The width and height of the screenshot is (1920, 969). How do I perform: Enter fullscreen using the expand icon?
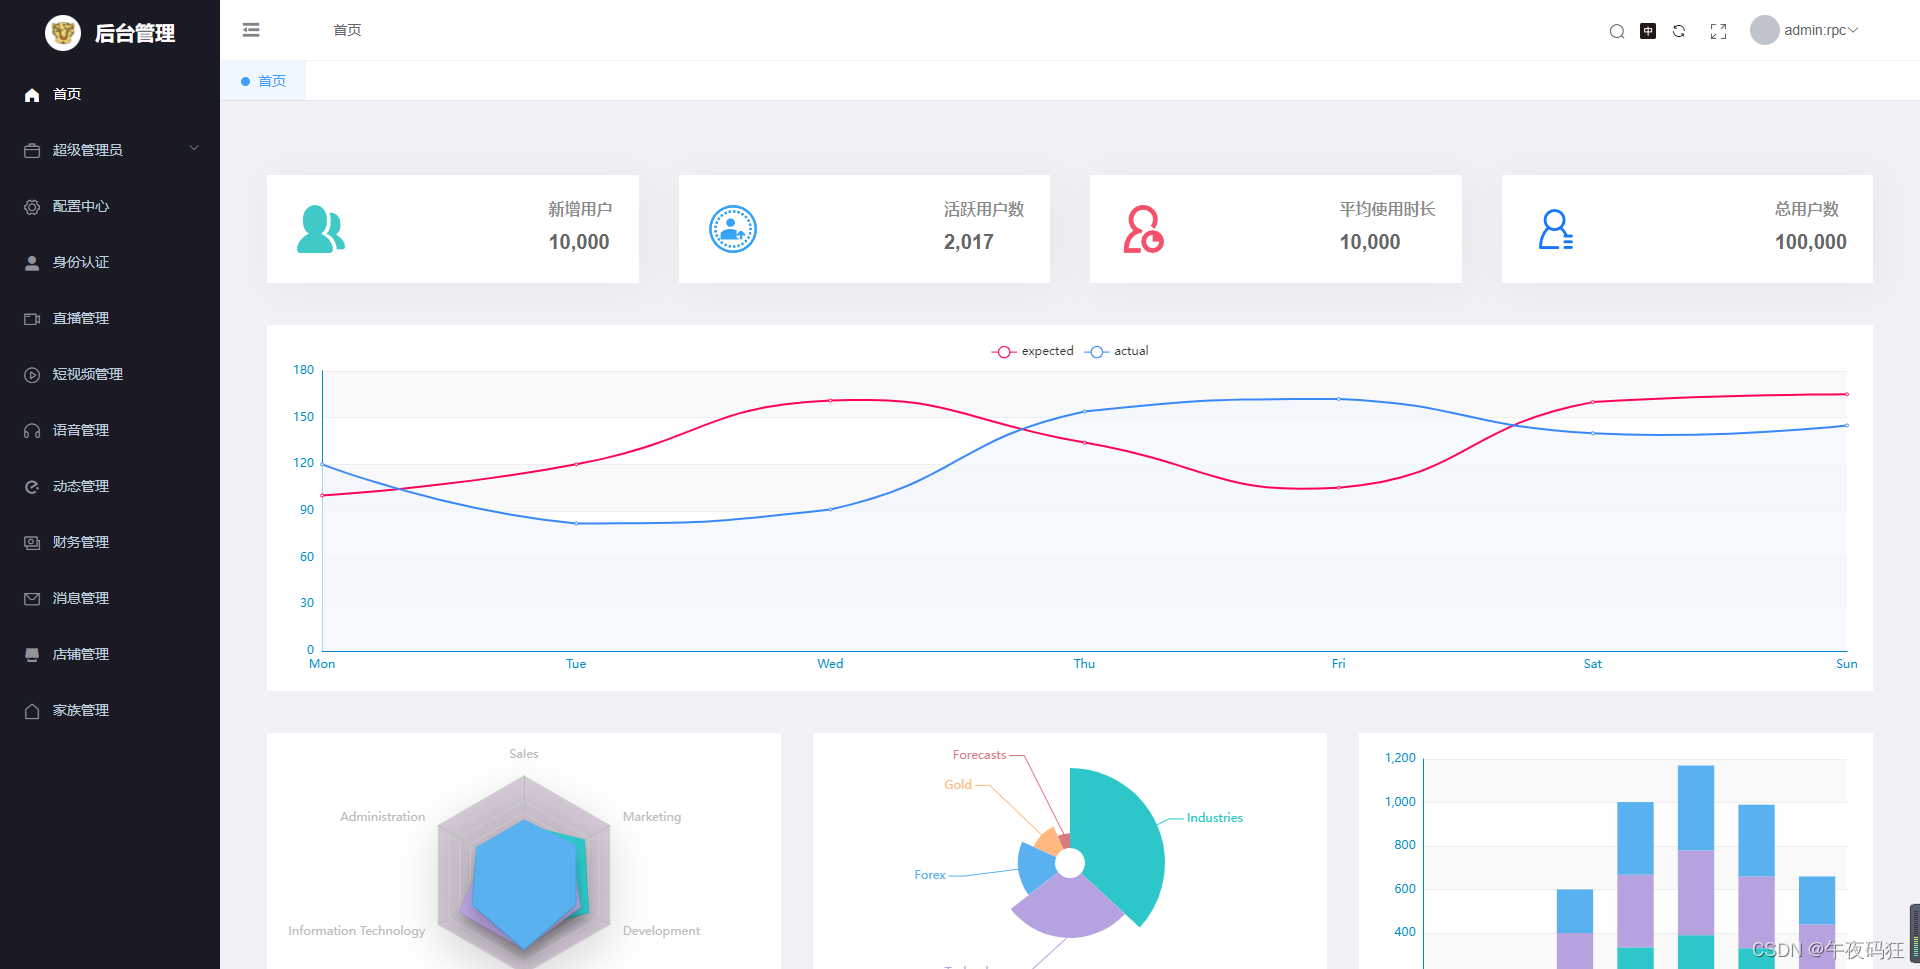(x=1718, y=31)
